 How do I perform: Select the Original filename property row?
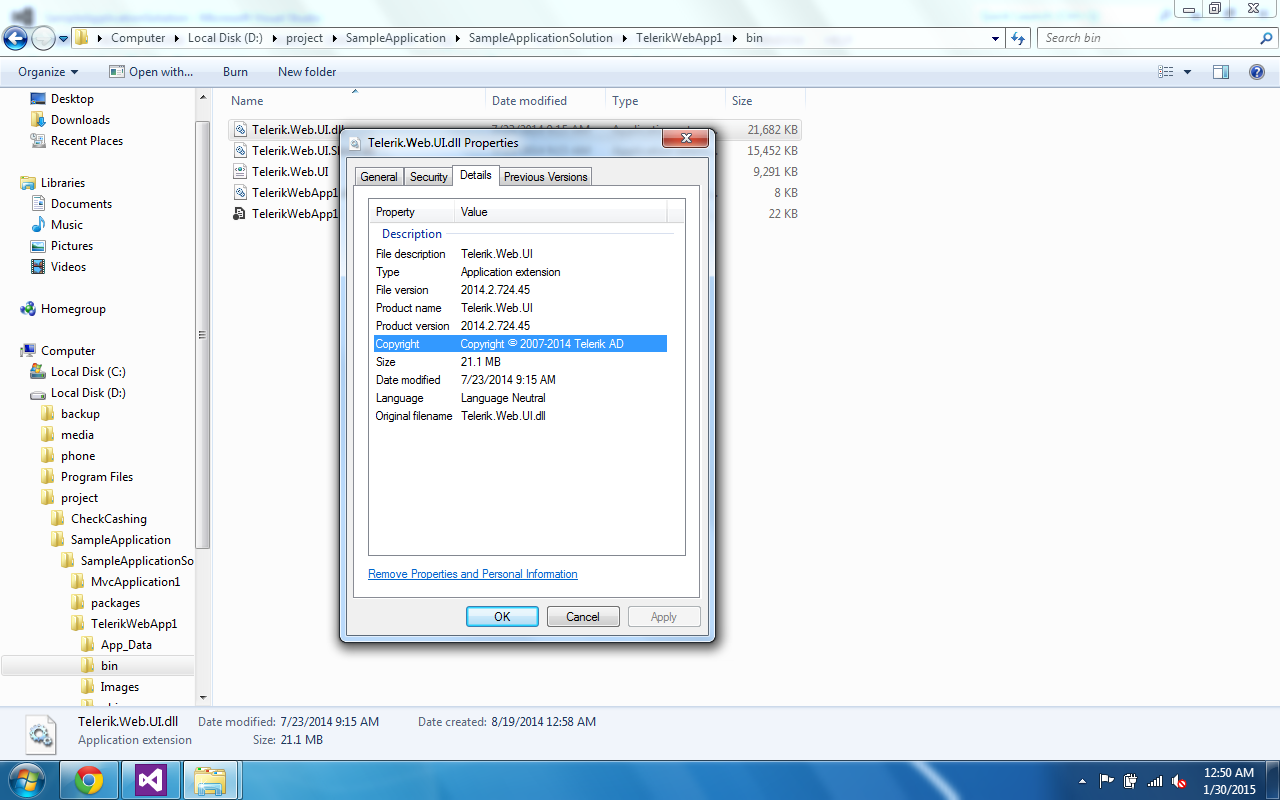pos(520,416)
